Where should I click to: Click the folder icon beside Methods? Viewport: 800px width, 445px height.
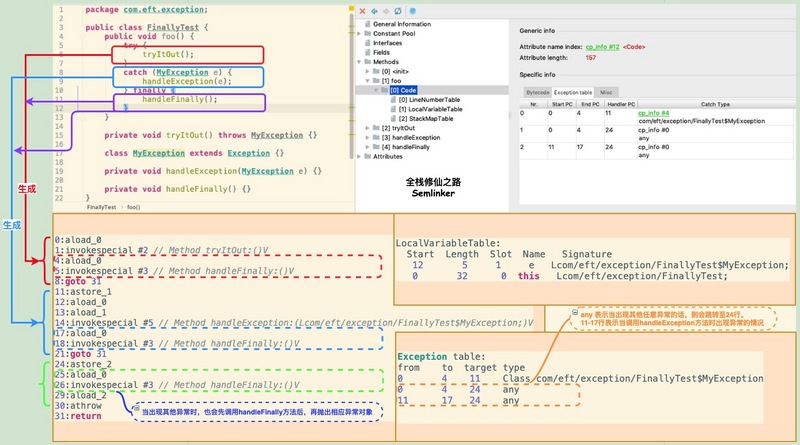(x=367, y=62)
